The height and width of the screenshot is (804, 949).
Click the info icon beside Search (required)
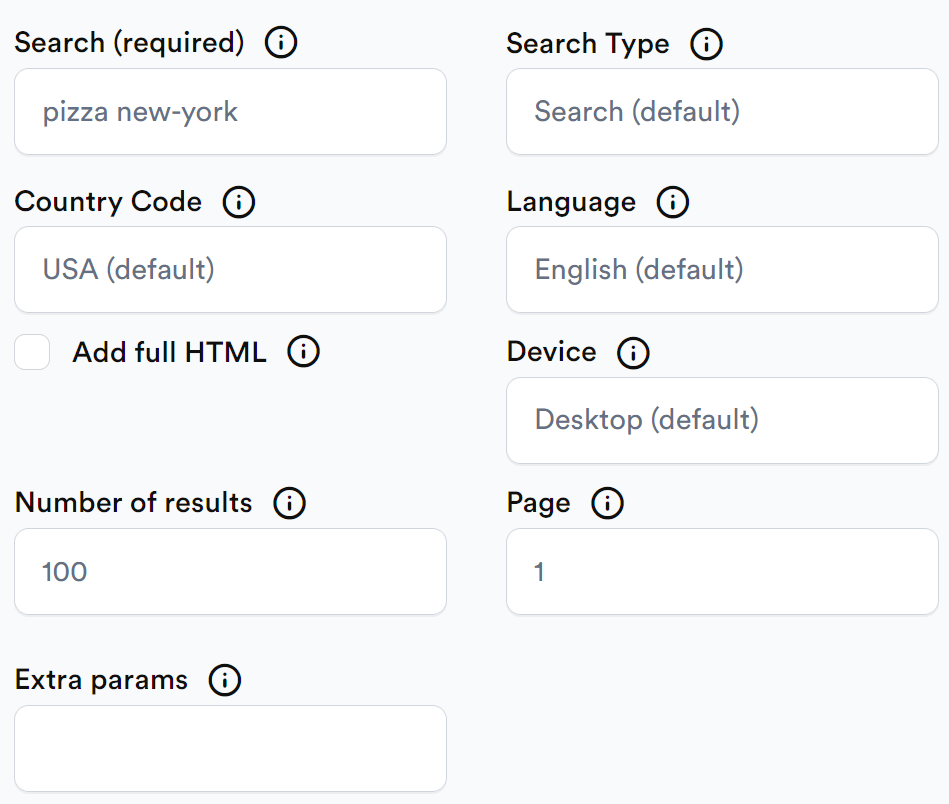point(281,42)
